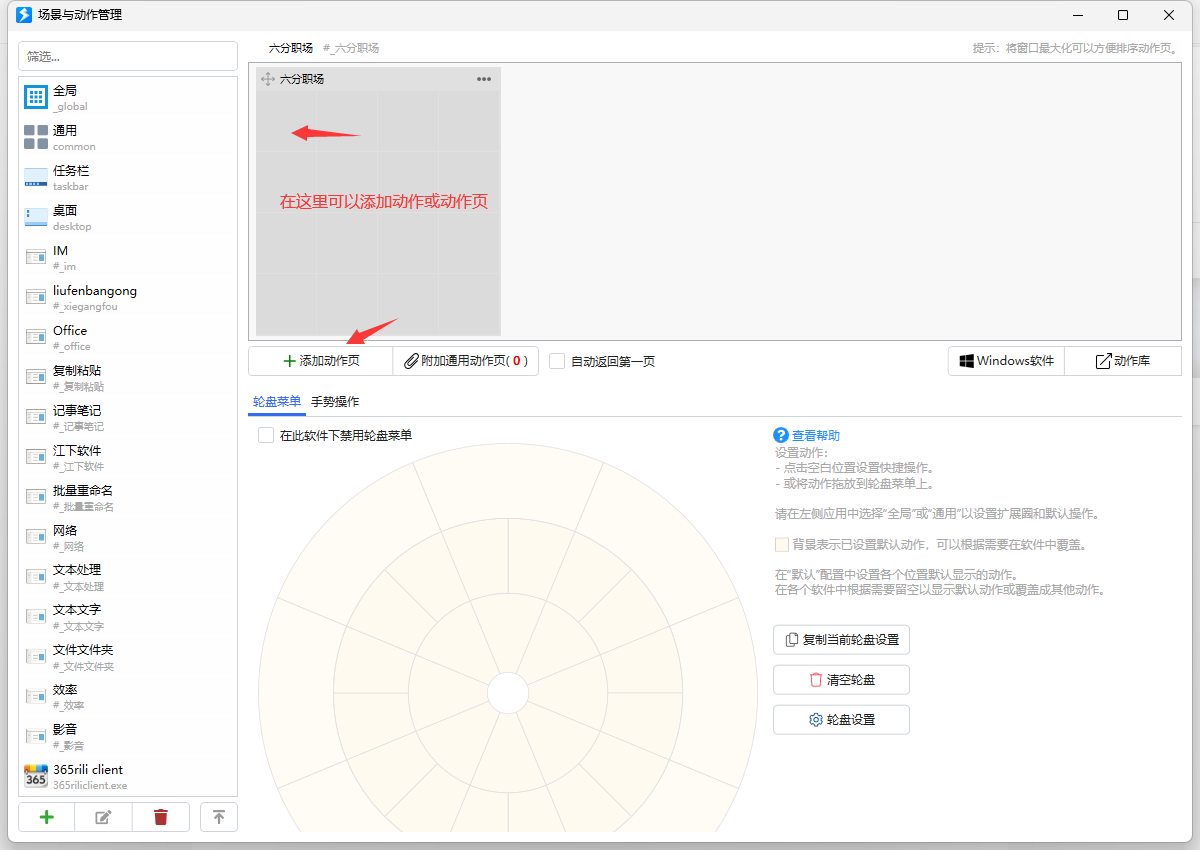
Task: Open the 任务栏 taskbar scene icon
Action: (36, 177)
